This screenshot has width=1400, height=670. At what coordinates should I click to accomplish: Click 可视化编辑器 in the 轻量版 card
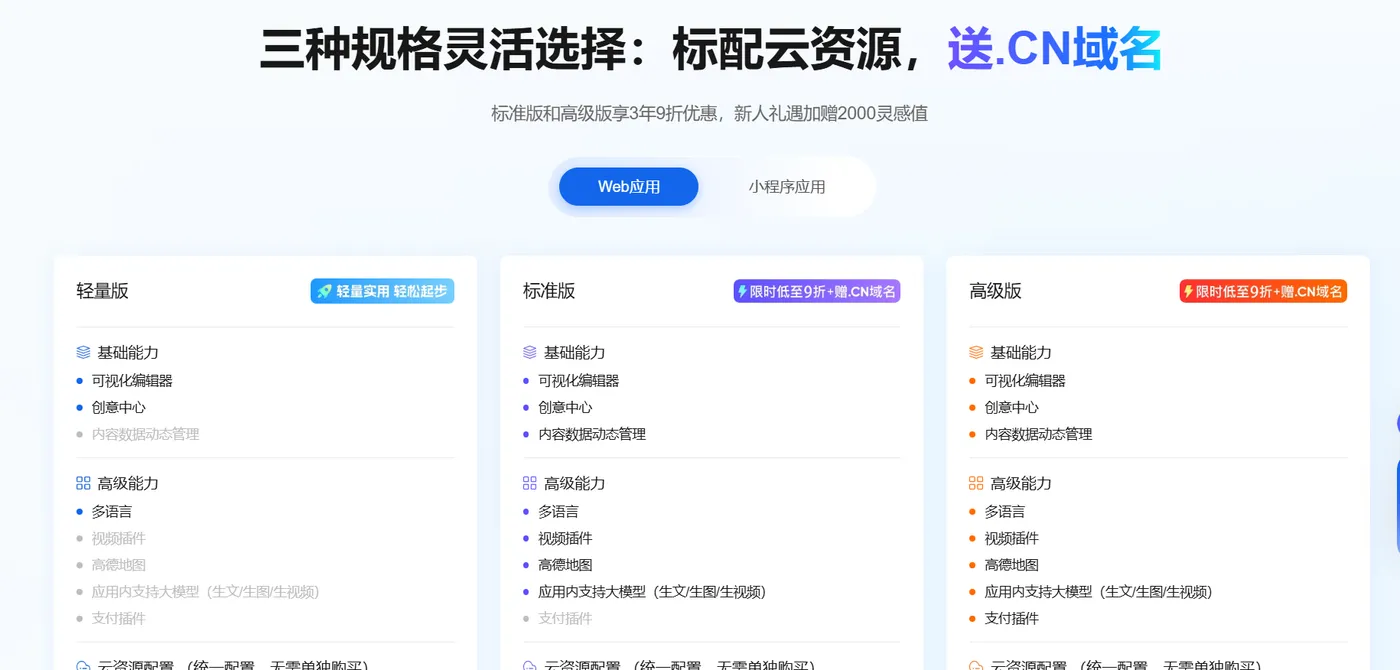pos(132,381)
